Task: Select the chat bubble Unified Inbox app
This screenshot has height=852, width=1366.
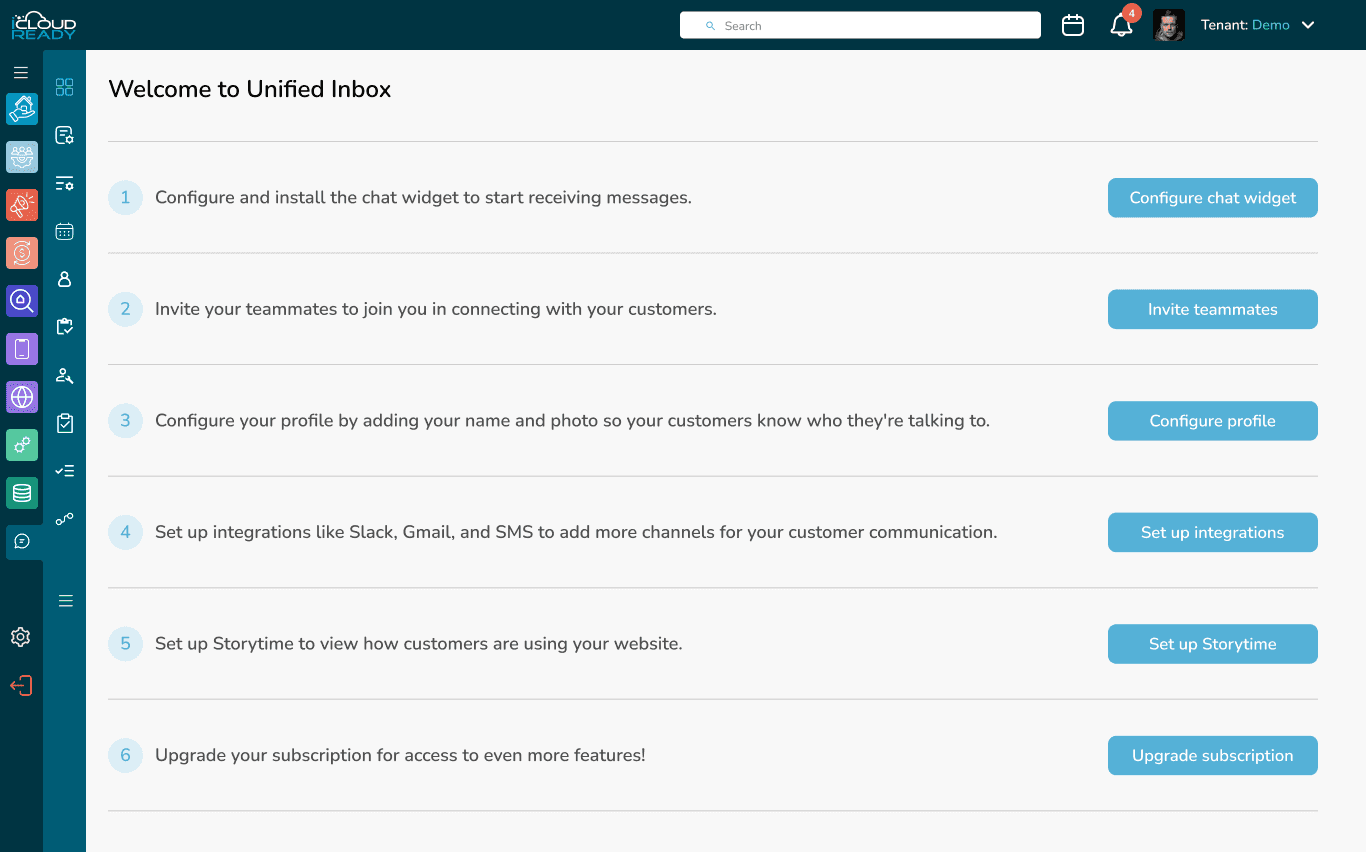Action: click(22, 541)
